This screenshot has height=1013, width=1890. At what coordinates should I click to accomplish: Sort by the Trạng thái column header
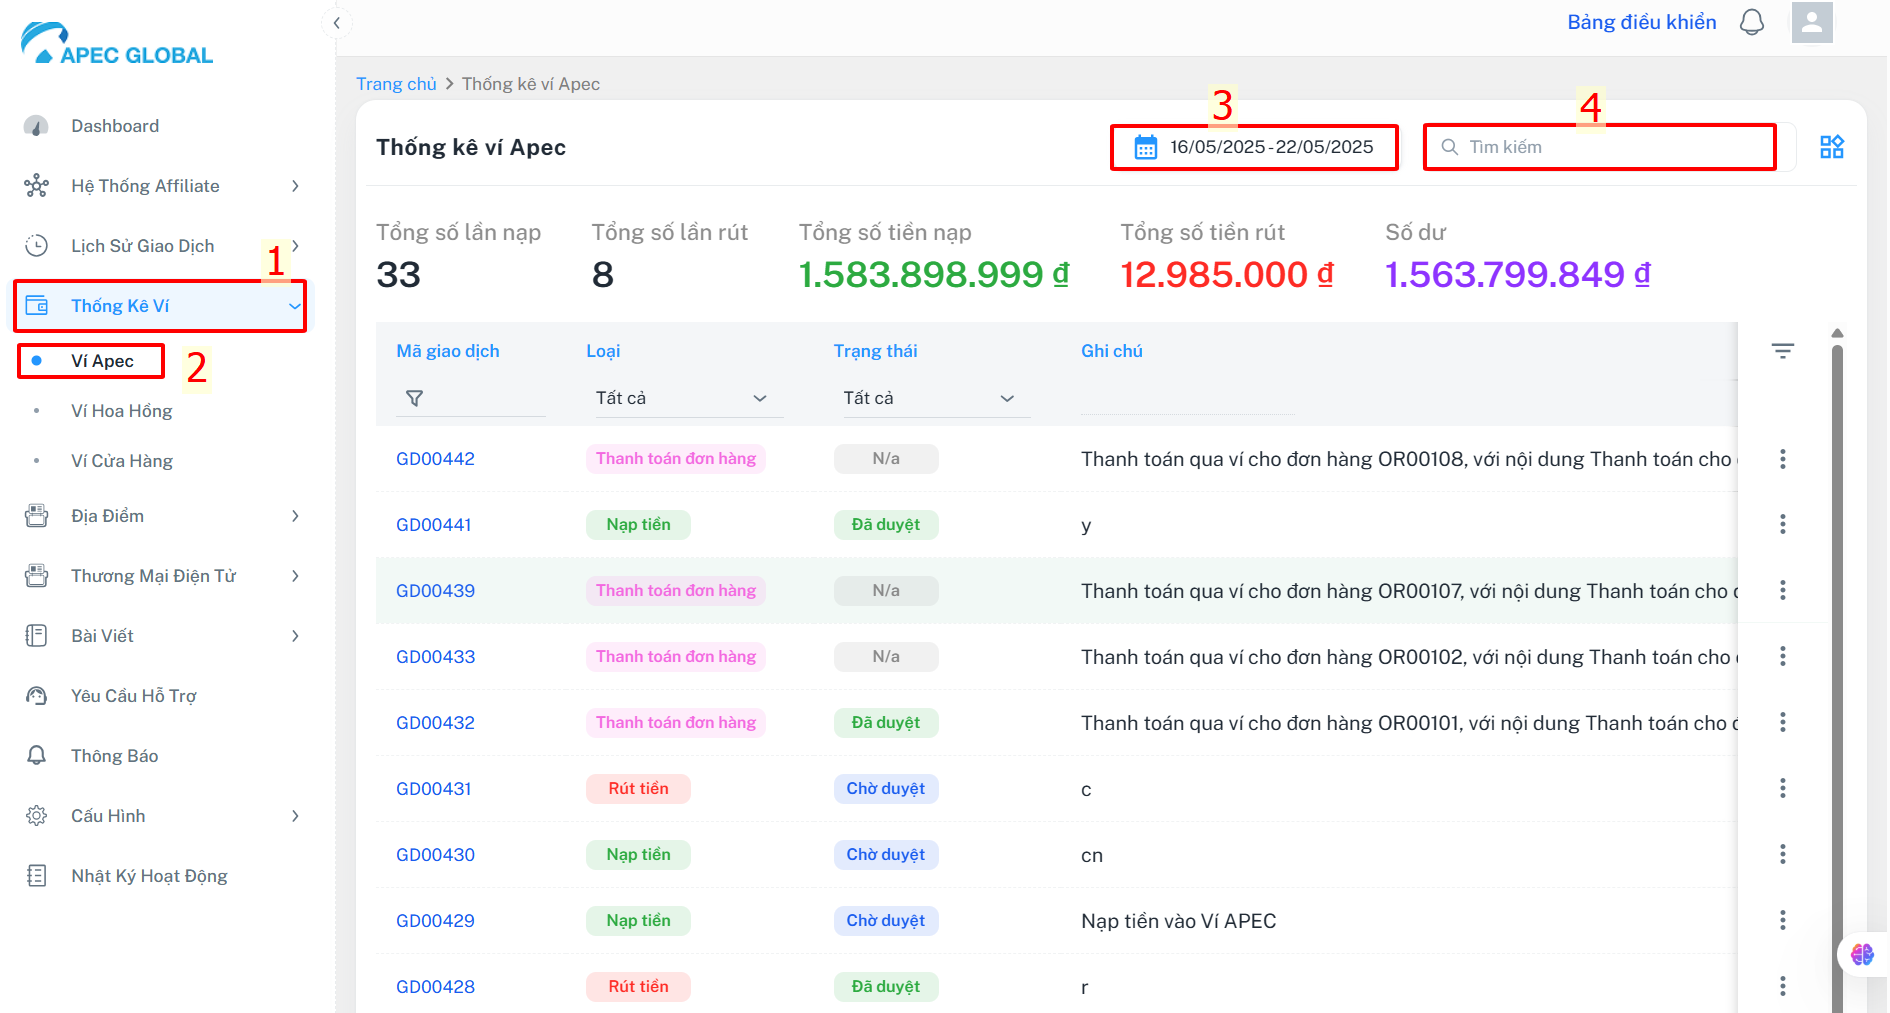[x=875, y=351]
